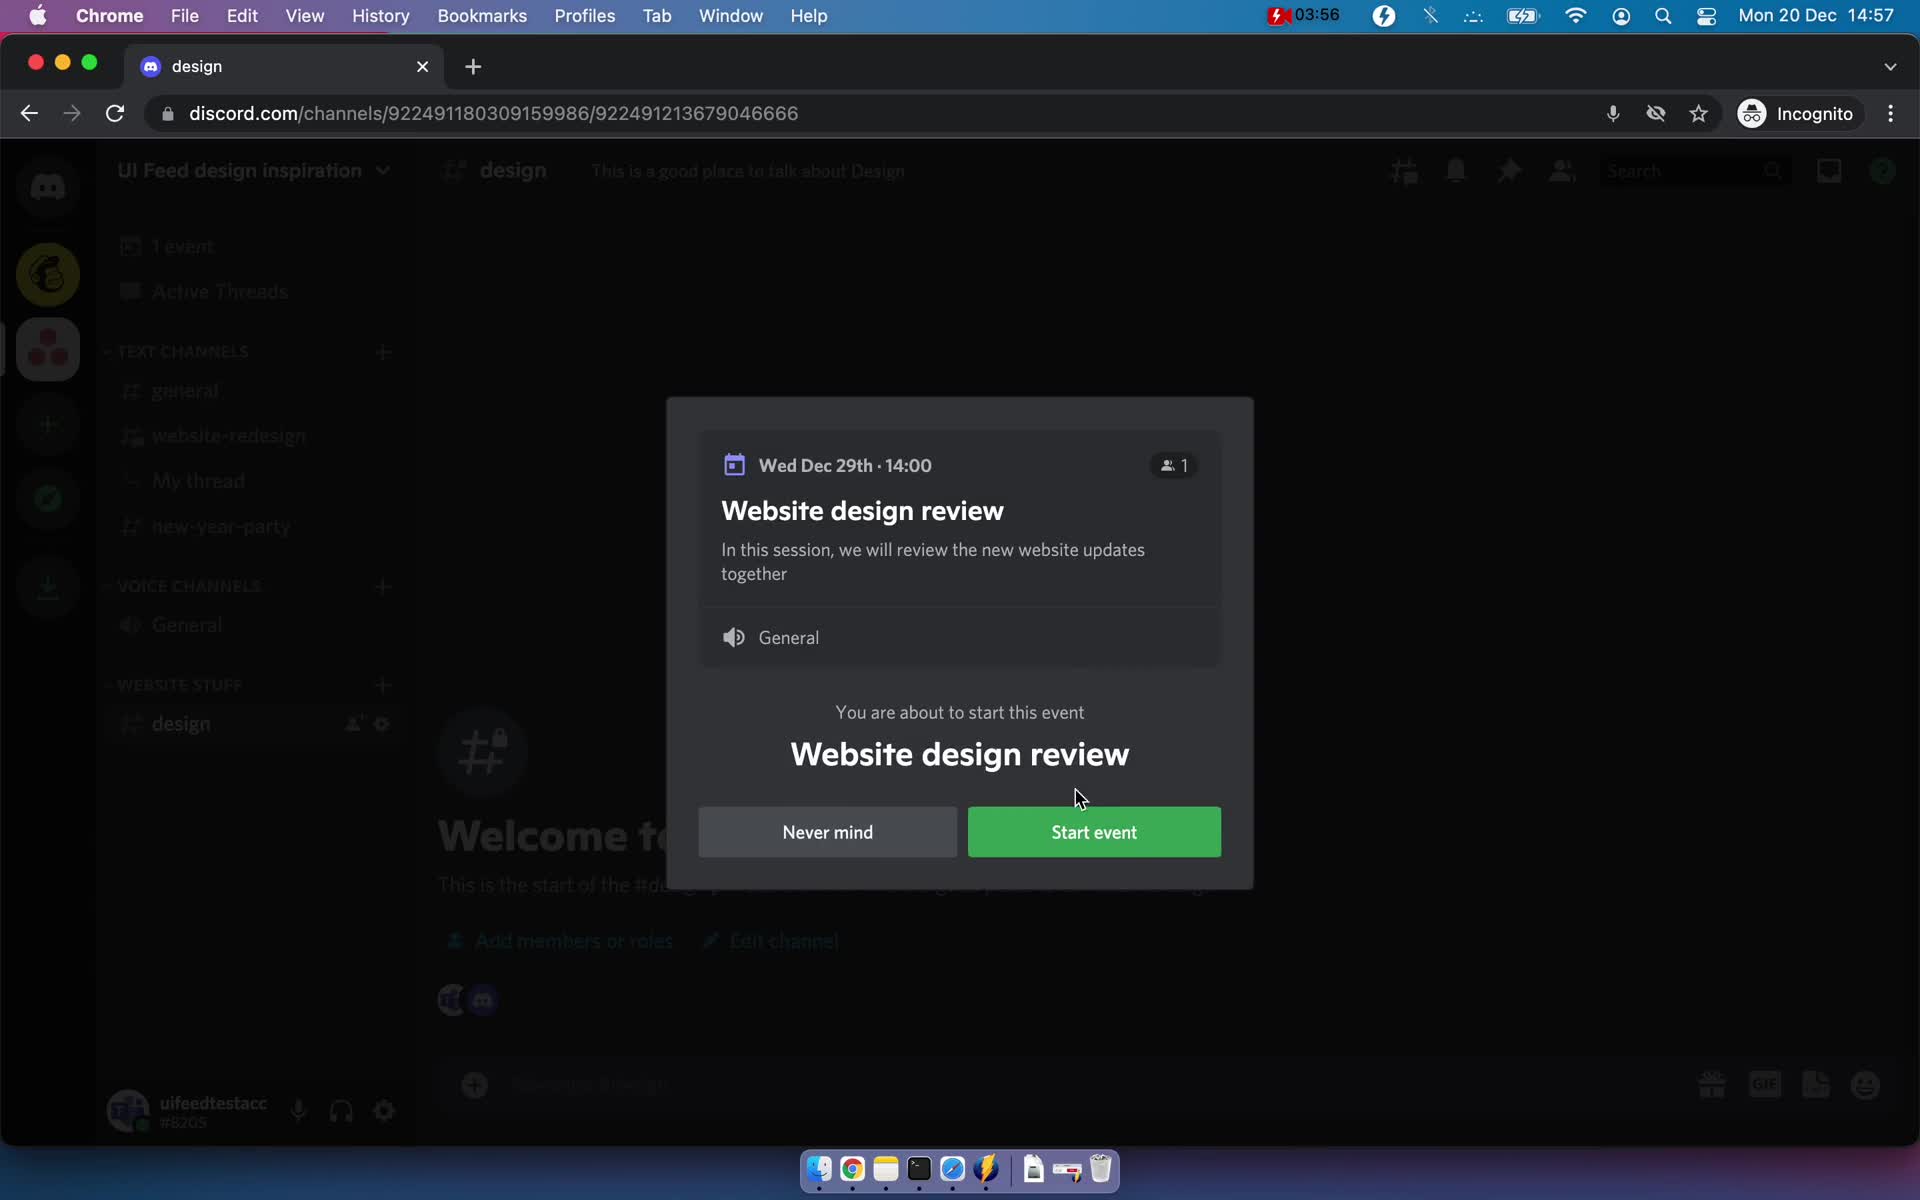This screenshot has height=1200, width=1920.
Task: Toggle notification bell in channel header
Action: pyautogui.click(x=1456, y=171)
